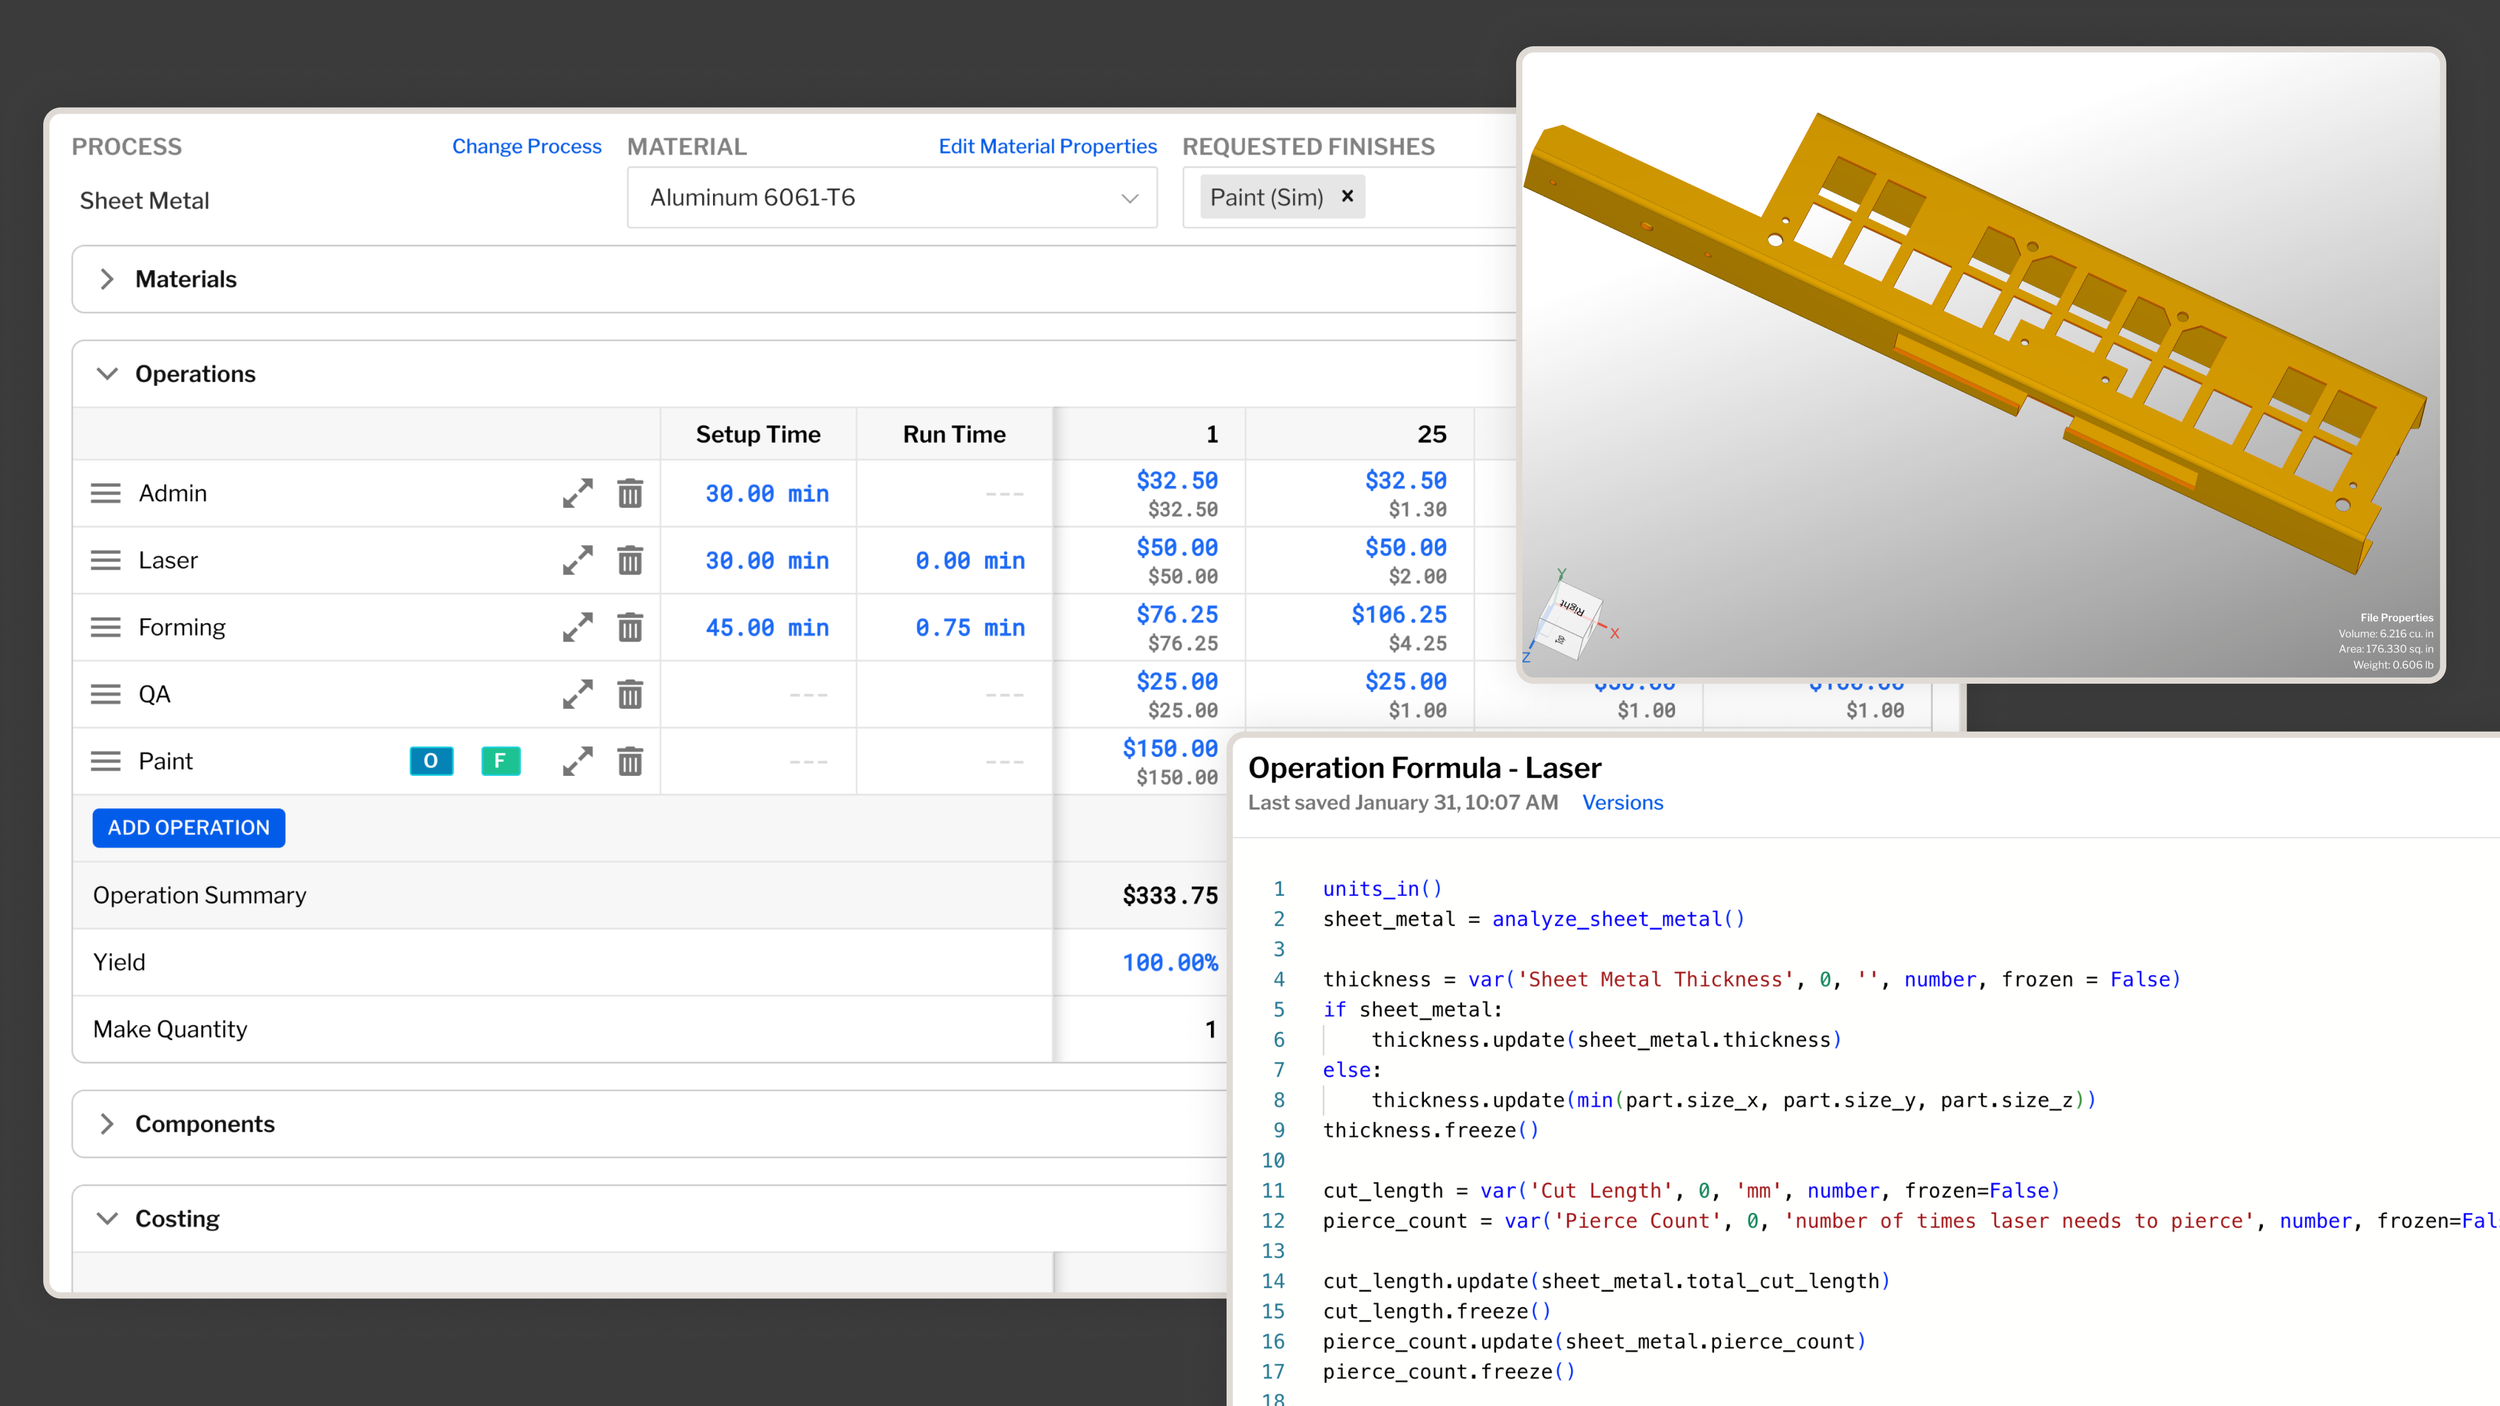Edit the Yield value 100.00%
The width and height of the screenshot is (2500, 1406).
coord(1170,963)
